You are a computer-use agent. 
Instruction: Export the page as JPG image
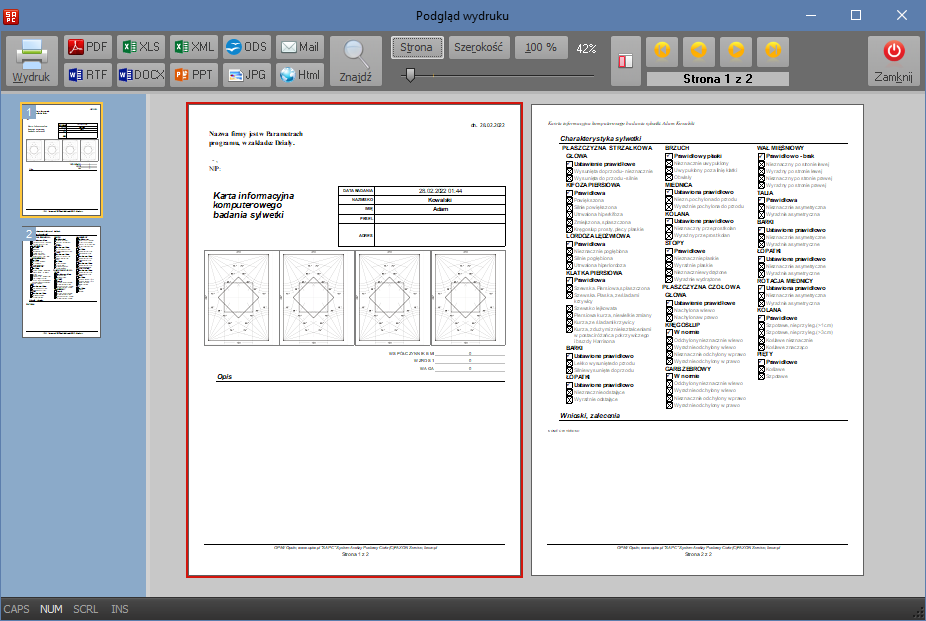(x=246, y=74)
